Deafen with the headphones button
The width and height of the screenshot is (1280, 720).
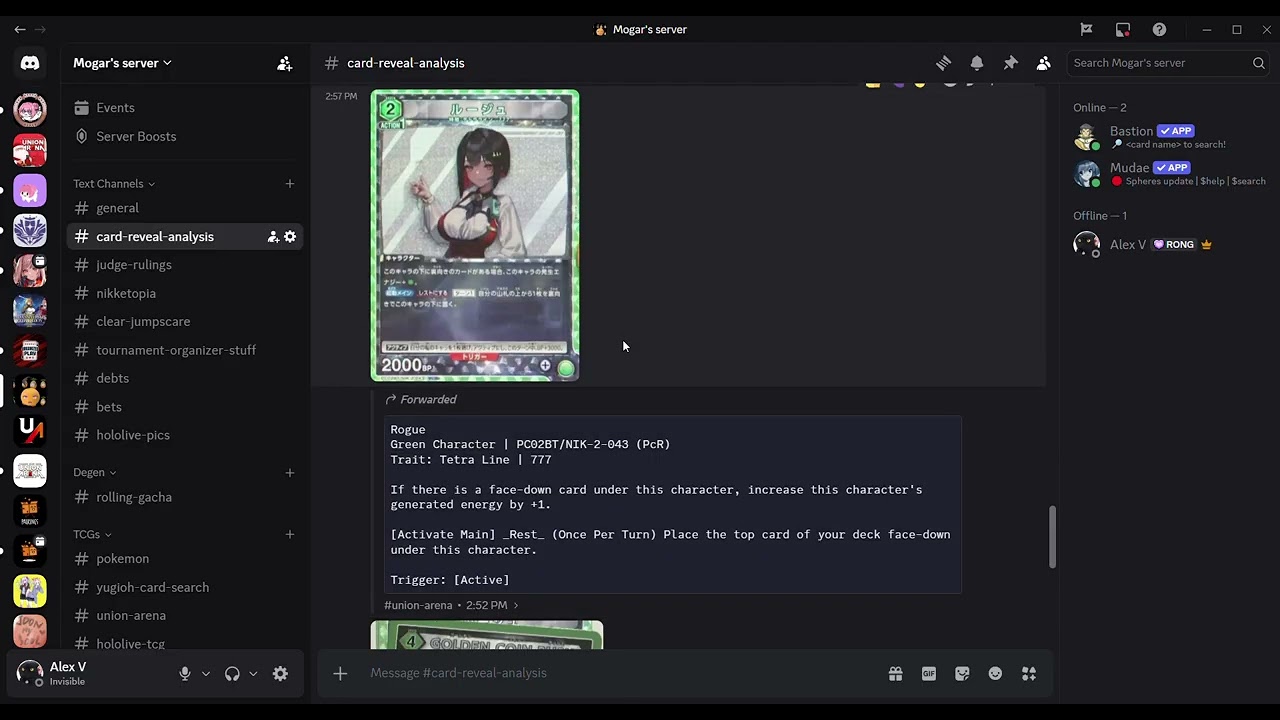(x=232, y=674)
